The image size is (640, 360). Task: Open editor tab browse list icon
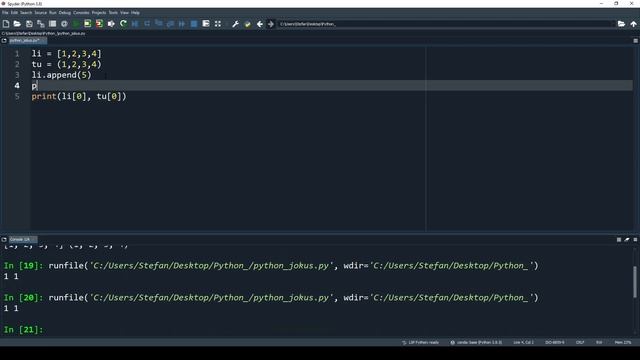click(4, 41)
